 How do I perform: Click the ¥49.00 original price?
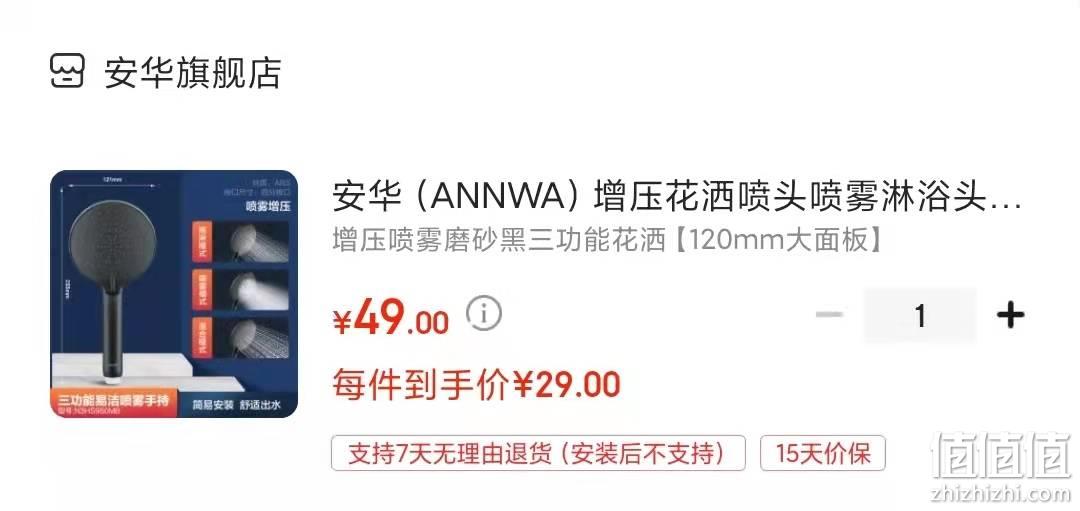pos(391,319)
